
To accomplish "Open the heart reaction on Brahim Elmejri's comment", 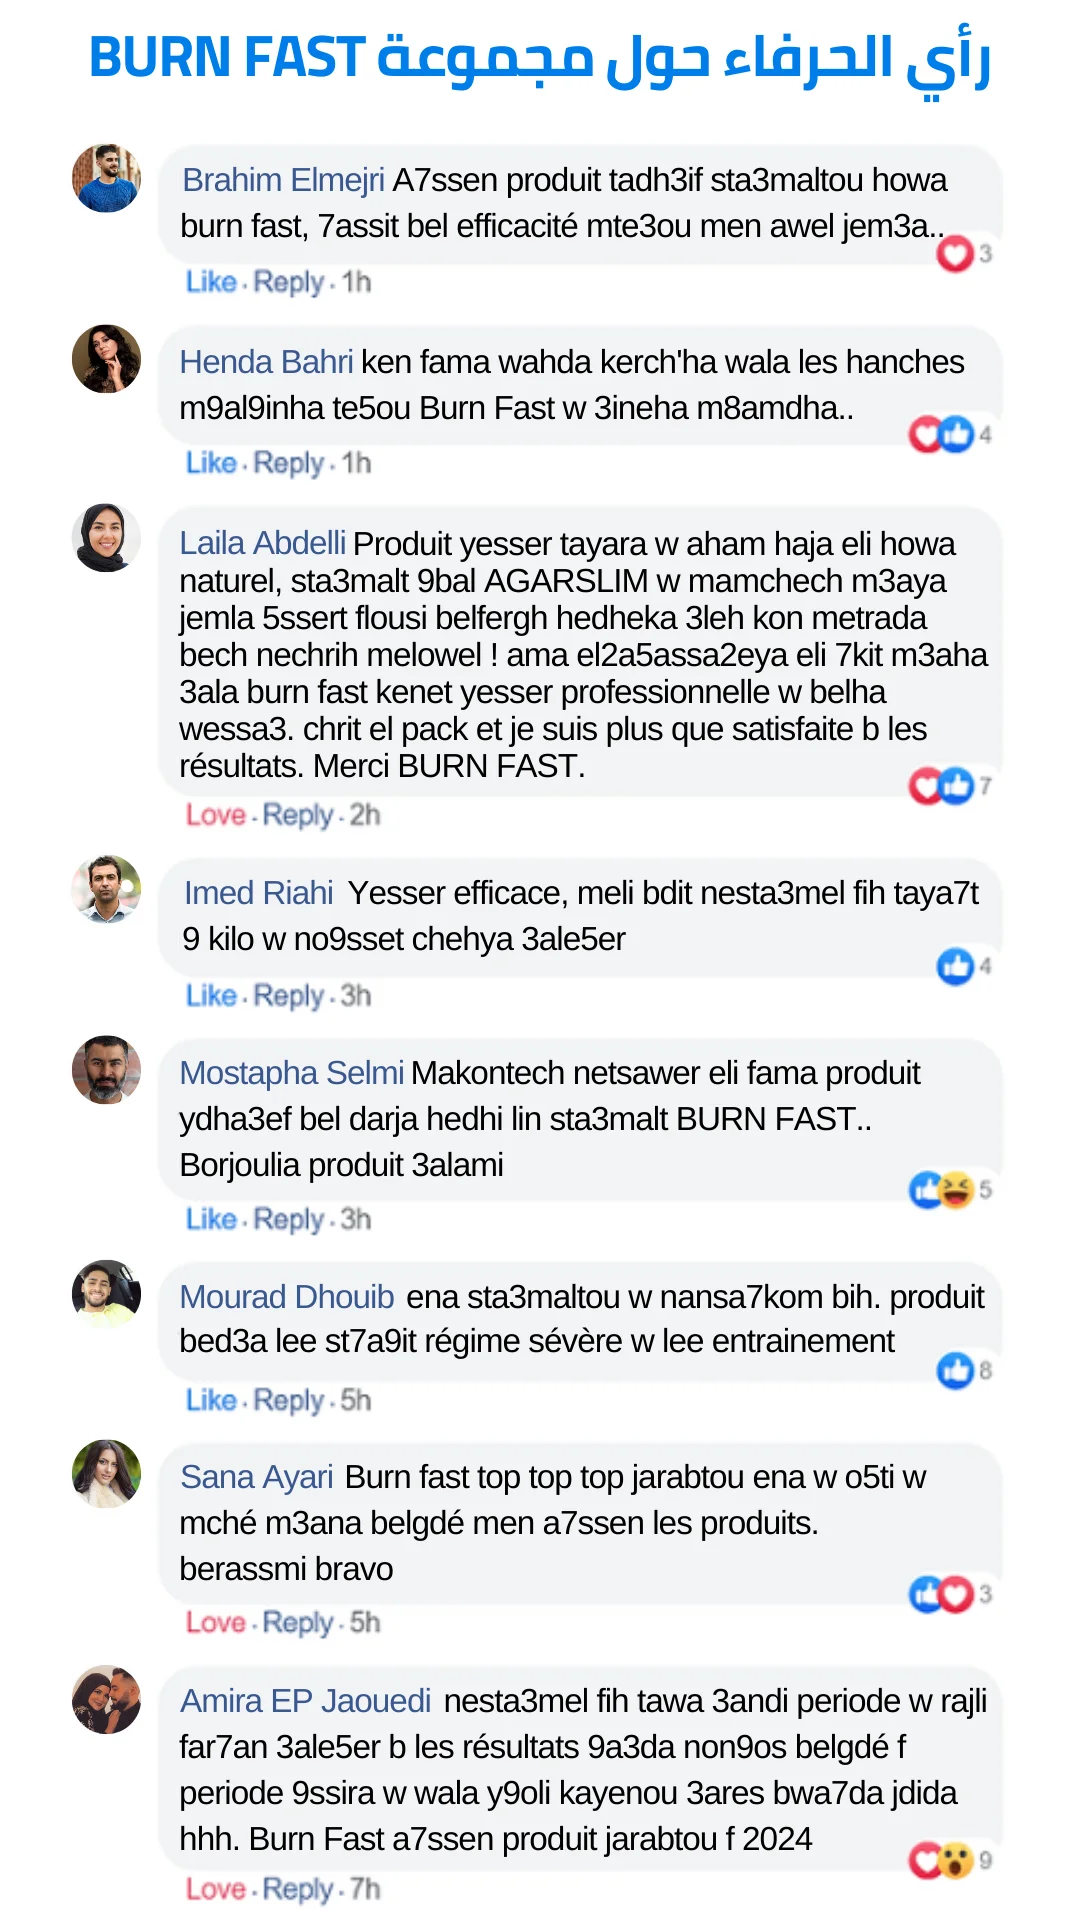I will click(955, 253).
